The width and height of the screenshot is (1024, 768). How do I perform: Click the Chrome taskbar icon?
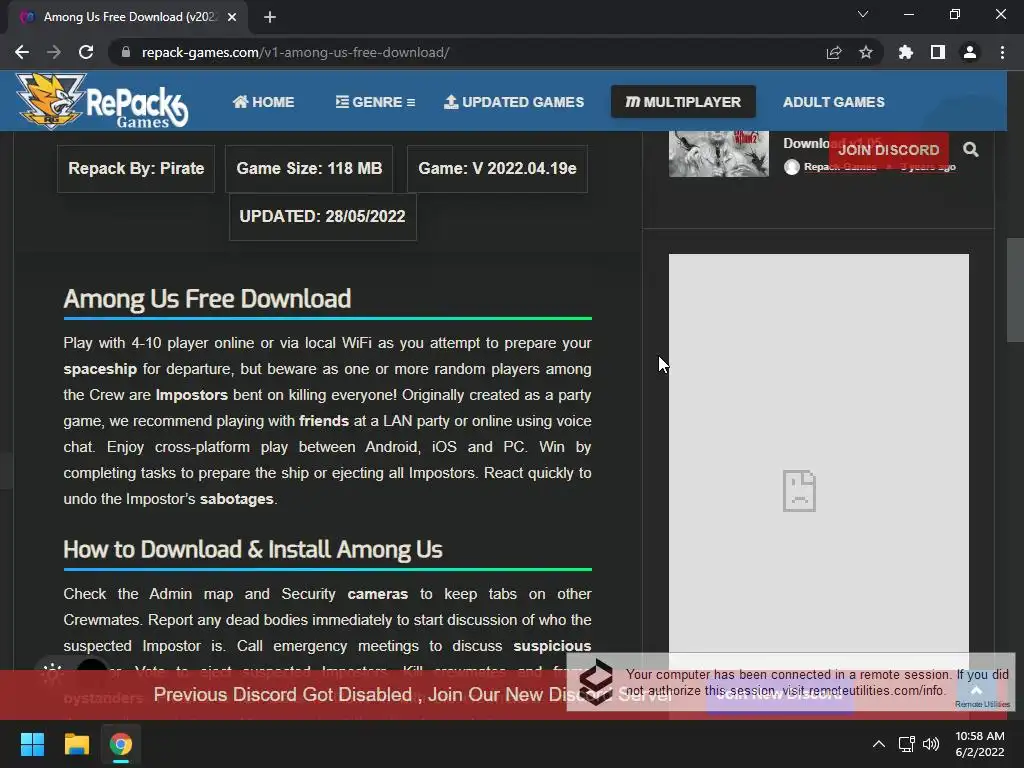[x=121, y=744]
